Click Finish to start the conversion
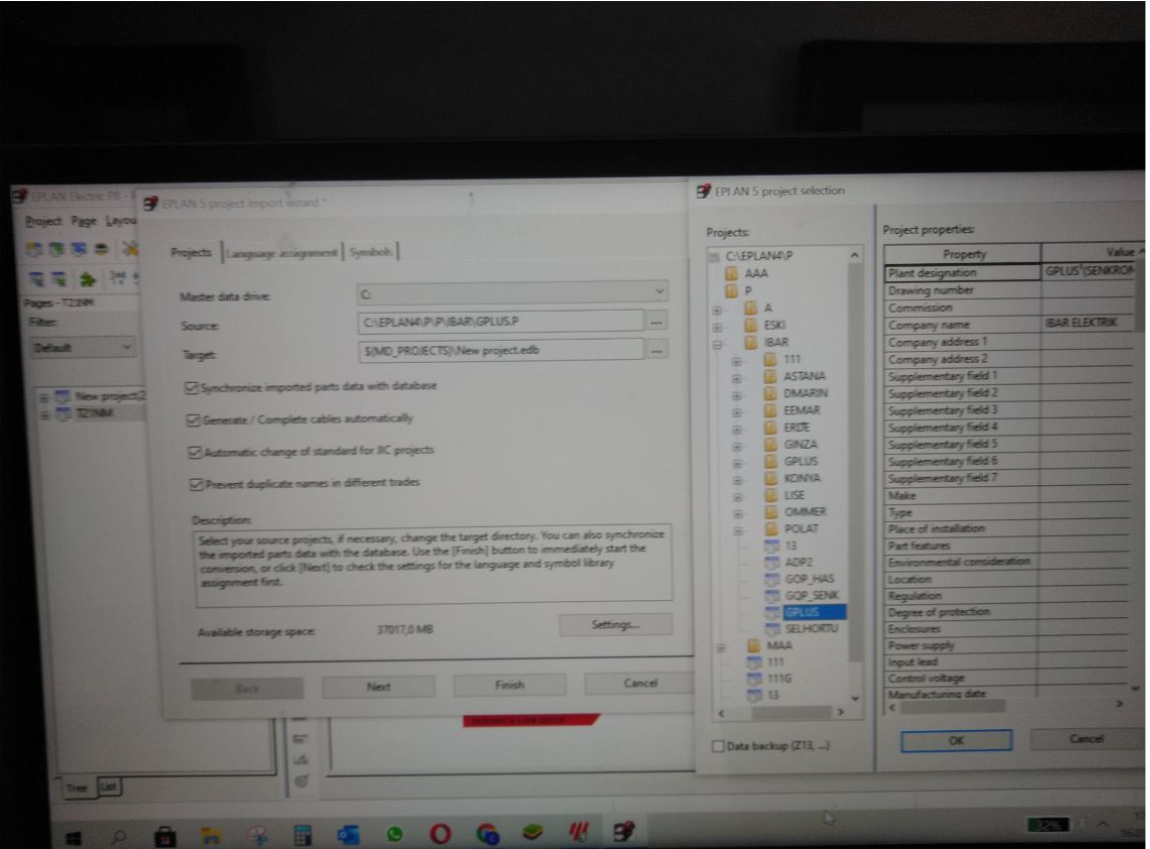 [510, 685]
